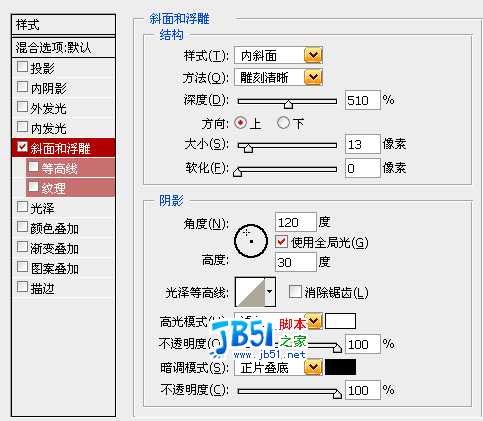Enable 消除锯齿 checkbox
The image size is (483, 421).
coord(295,292)
